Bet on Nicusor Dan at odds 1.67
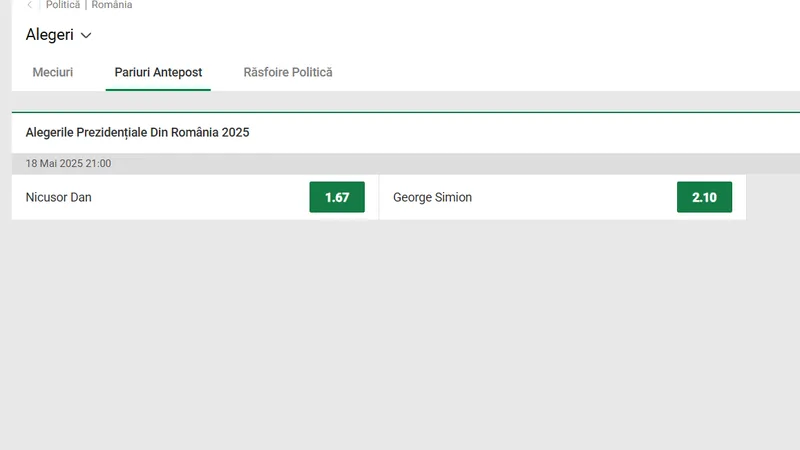The image size is (800, 450). point(337,197)
